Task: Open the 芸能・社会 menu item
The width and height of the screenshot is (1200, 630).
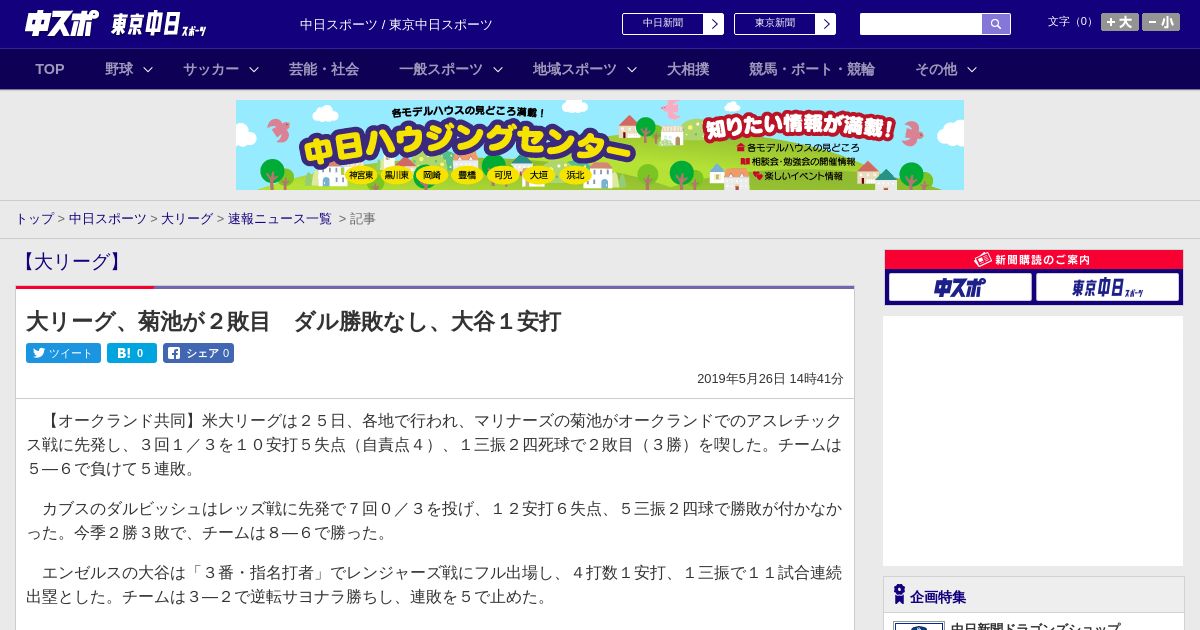Action: [x=324, y=69]
